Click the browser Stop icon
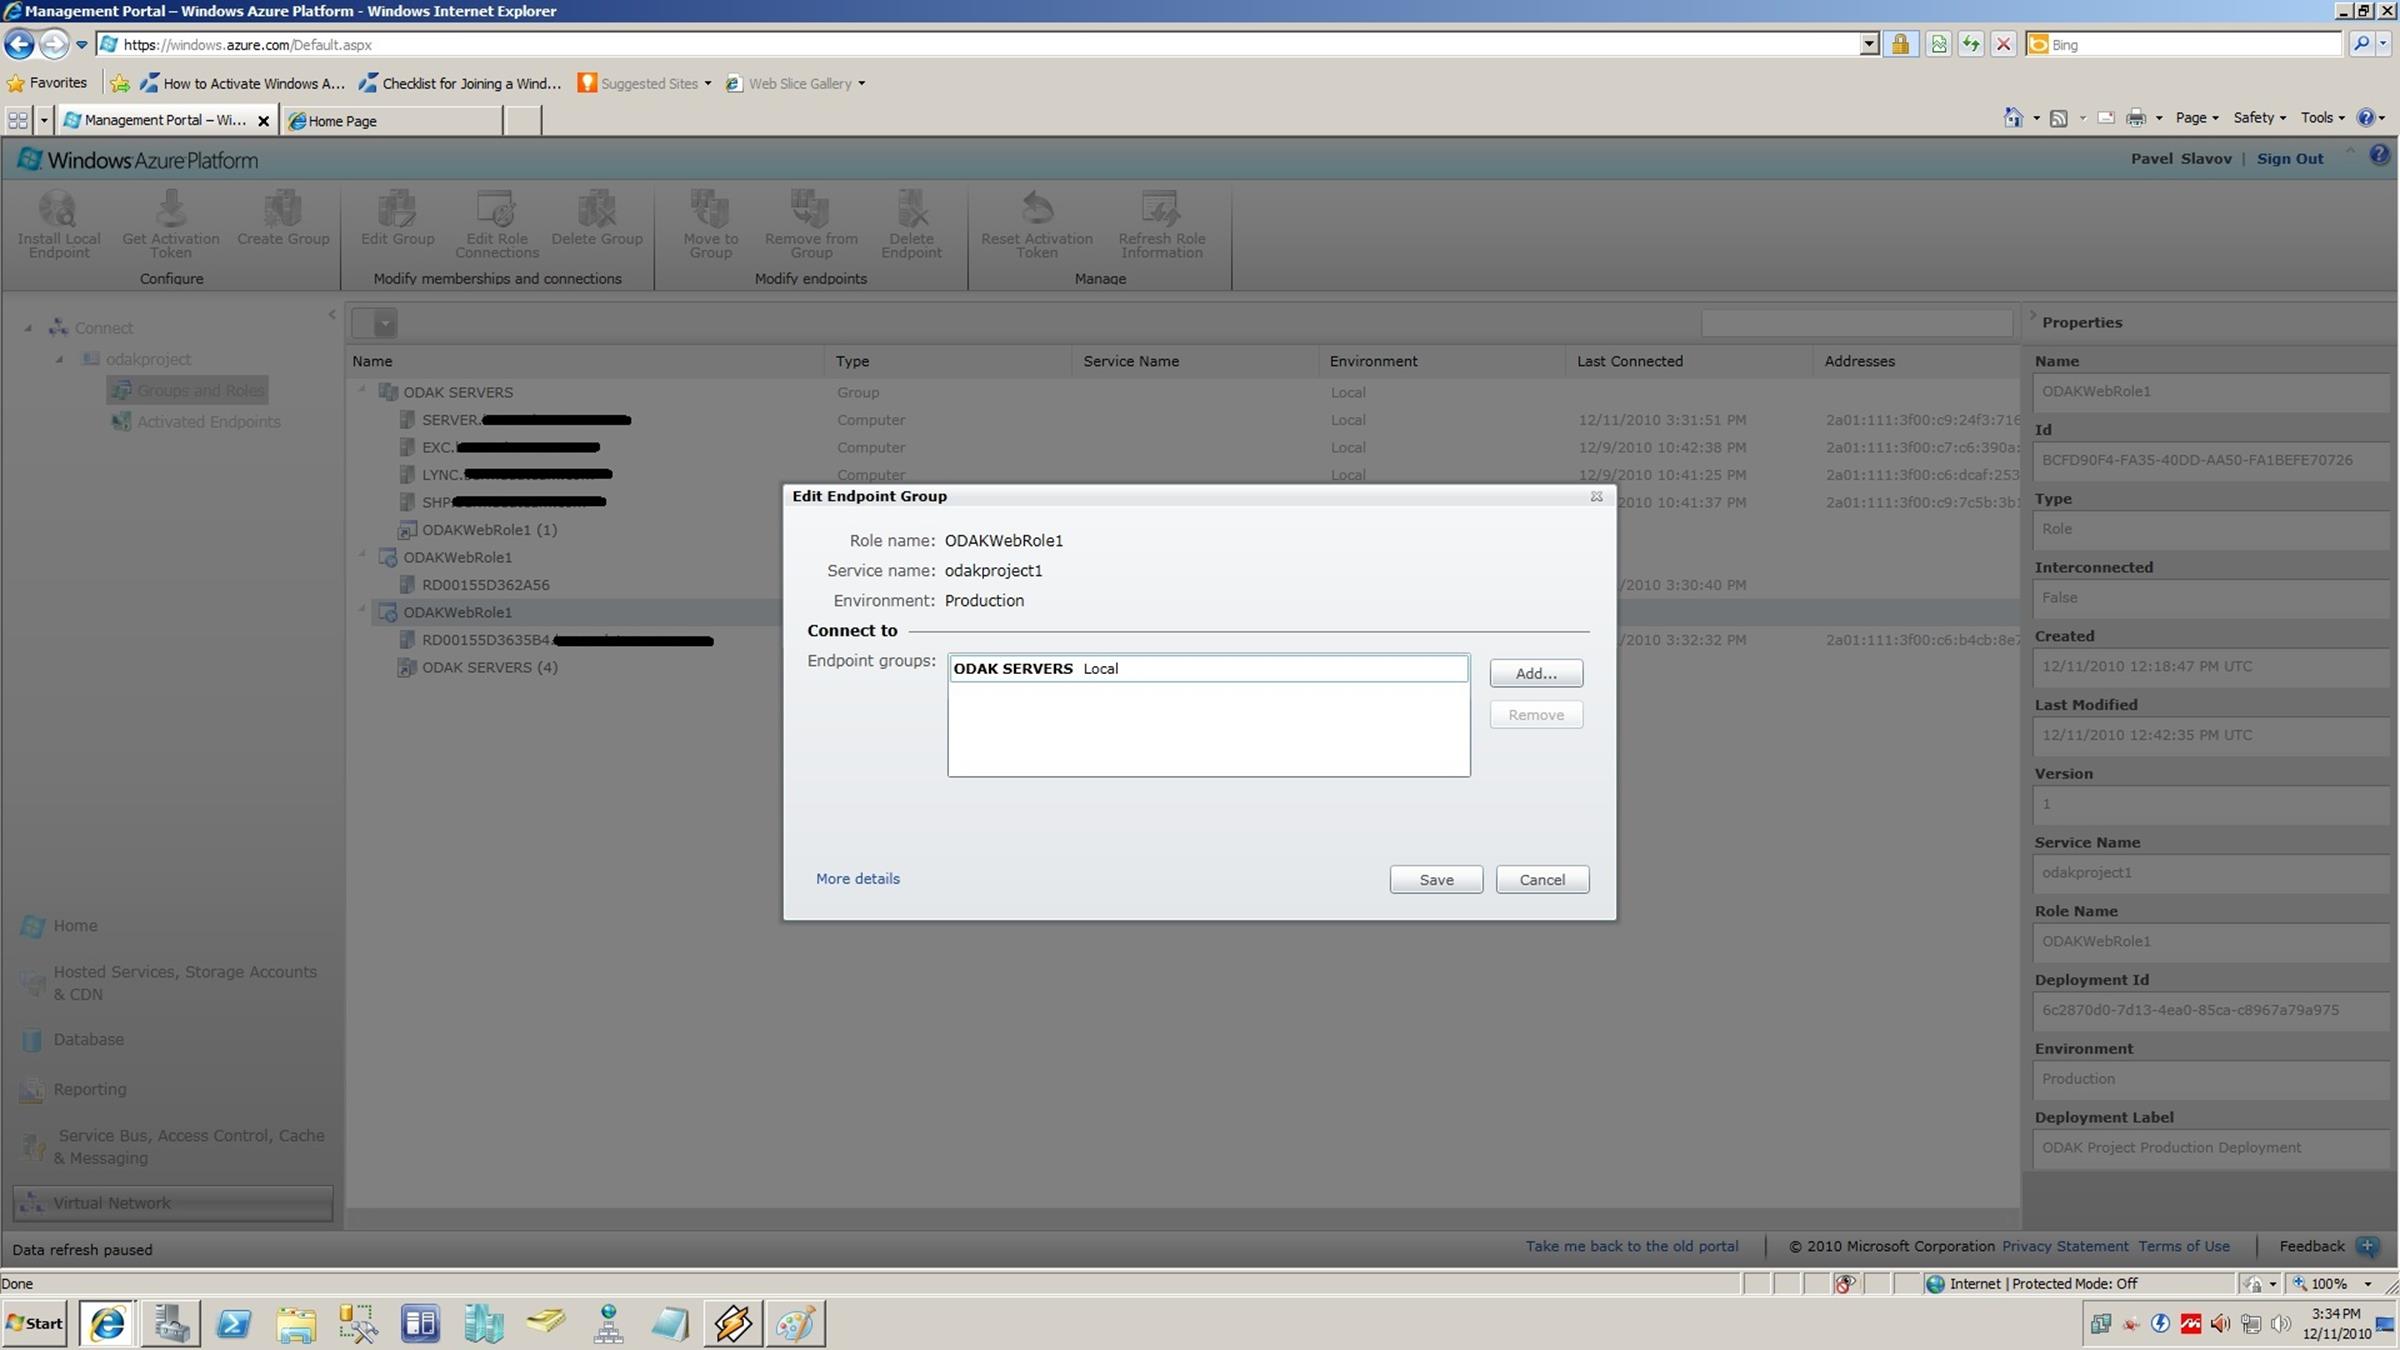2400x1350 pixels. pos(2002,44)
